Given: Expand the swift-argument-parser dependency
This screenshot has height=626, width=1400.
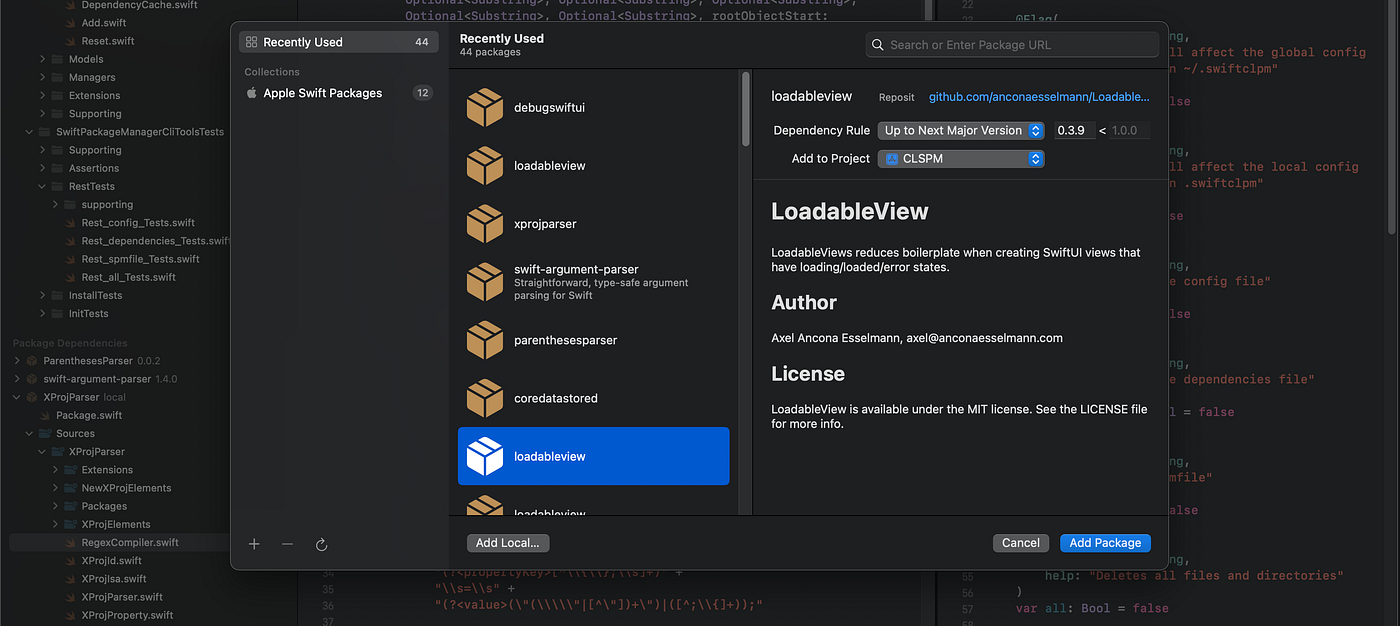Looking at the screenshot, I should (17, 379).
